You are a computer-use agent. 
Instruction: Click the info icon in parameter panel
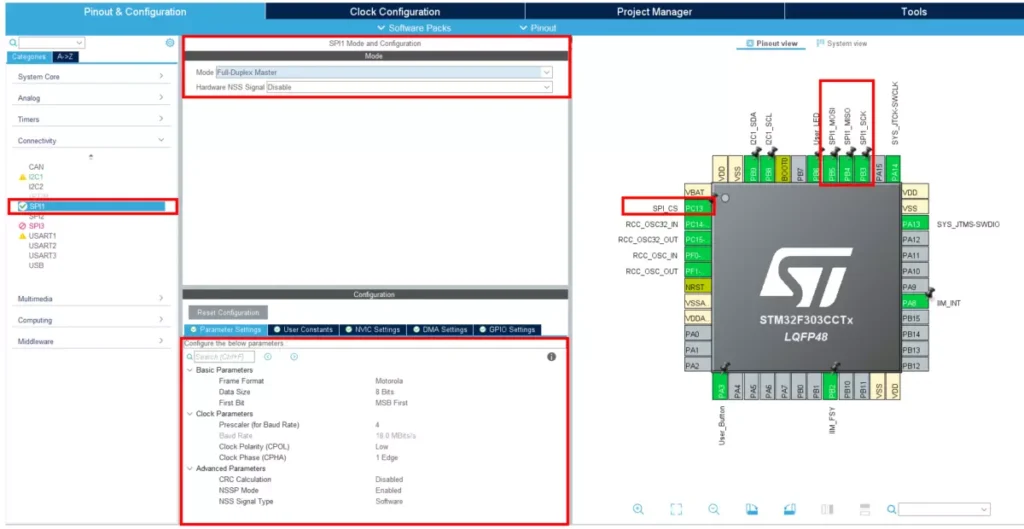[x=551, y=356]
